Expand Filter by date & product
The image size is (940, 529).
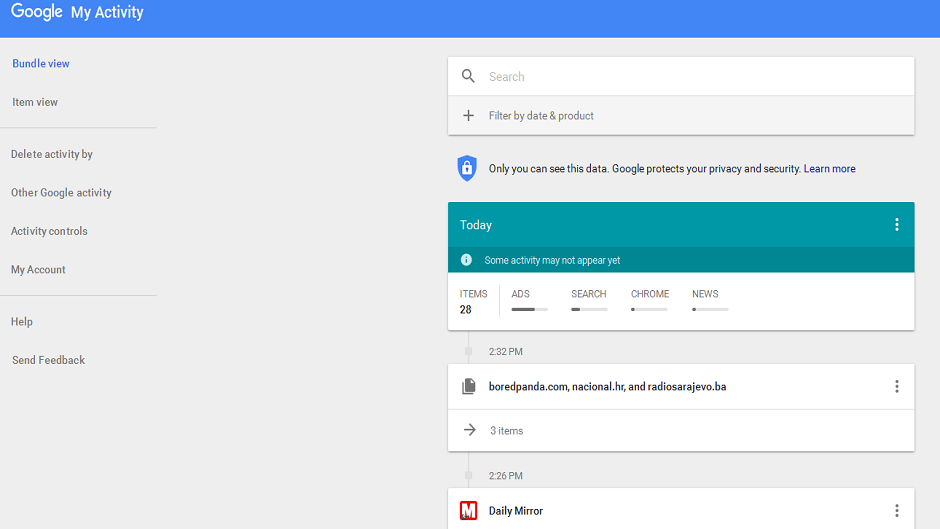[541, 116]
